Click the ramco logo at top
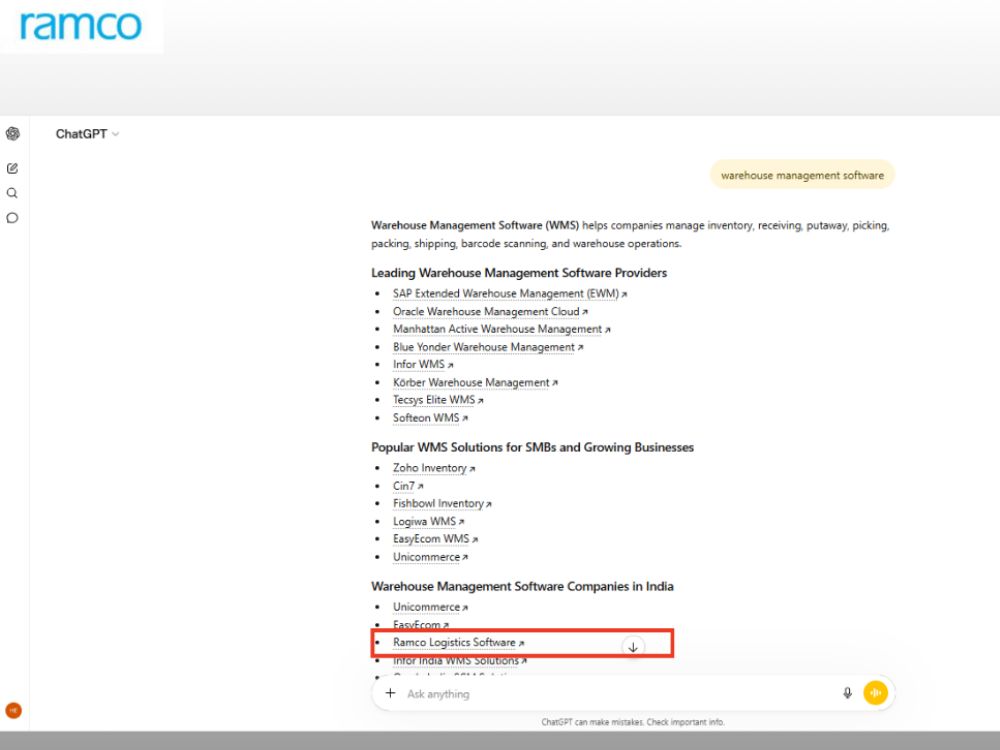 pos(80,26)
